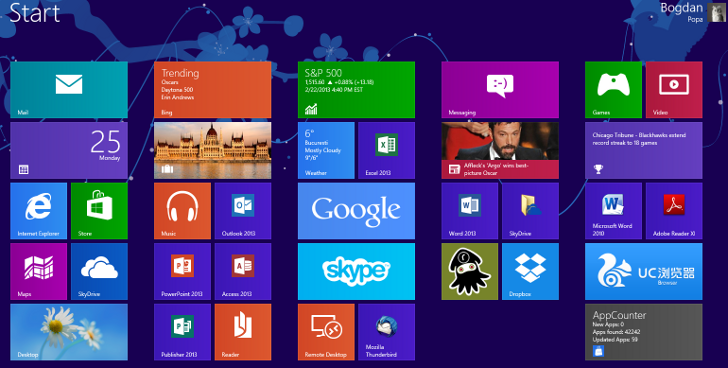This screenshot has height=368, width=728.
Task: Launch Outlook 2013 tile
Action: click(243, 211)
